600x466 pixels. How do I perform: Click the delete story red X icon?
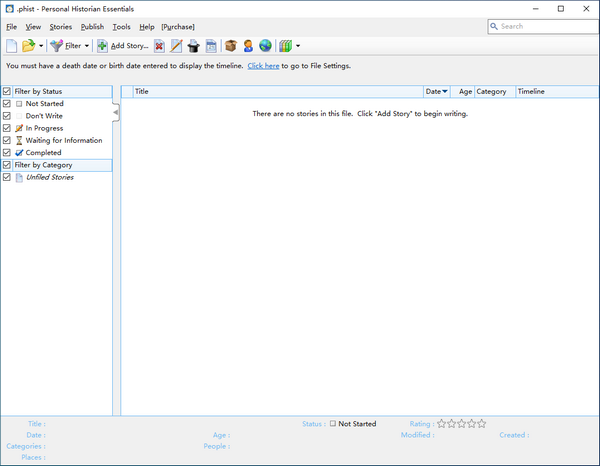[x=159, y=46]
